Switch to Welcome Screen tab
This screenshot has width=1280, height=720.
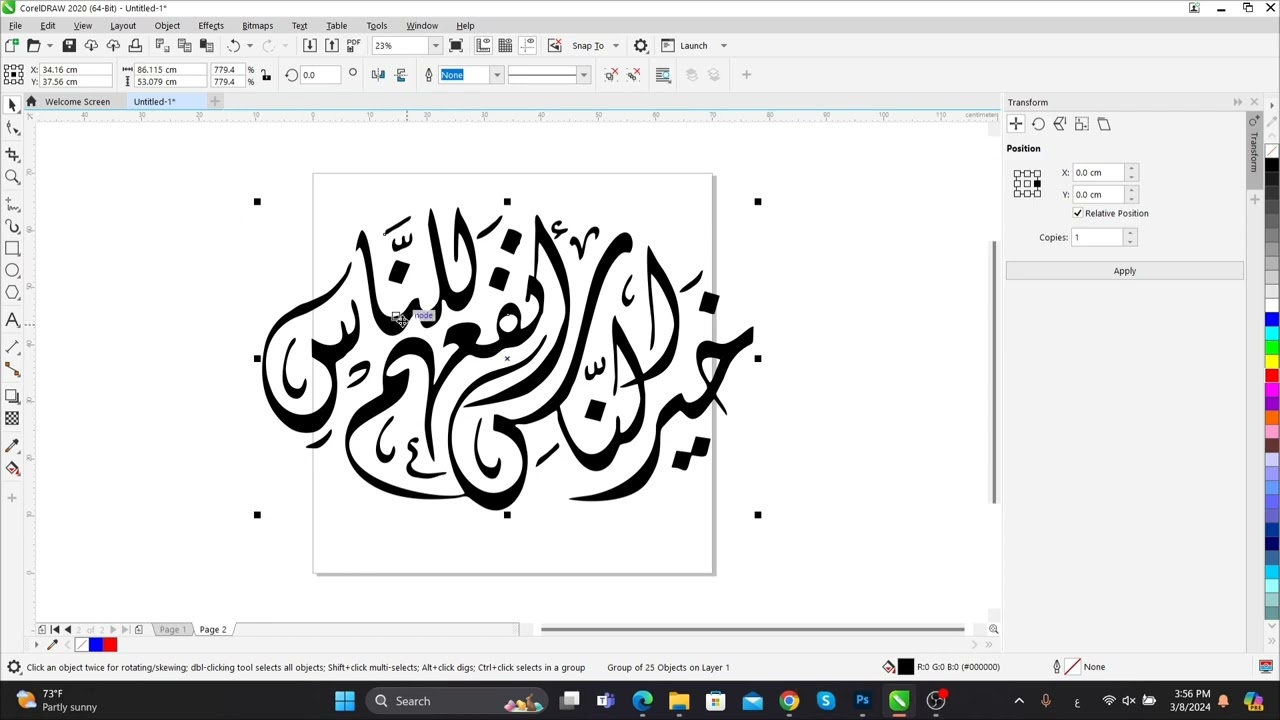(x=77, y=101)
